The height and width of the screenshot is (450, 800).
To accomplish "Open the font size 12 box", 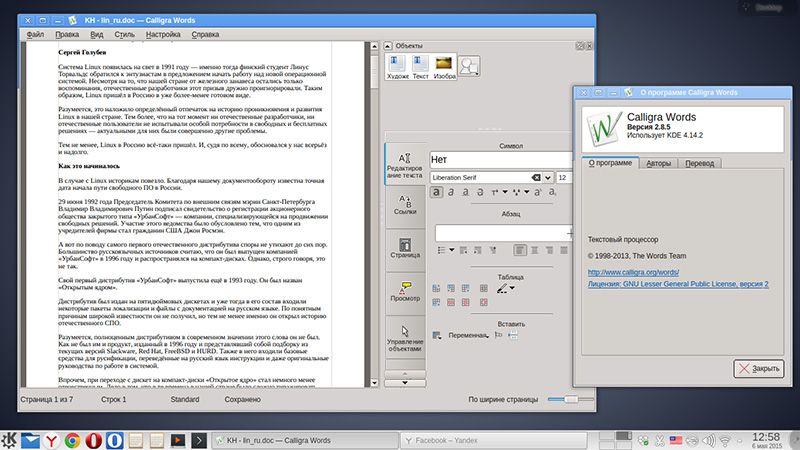I will pyautogui.click(x=564, y=178).
